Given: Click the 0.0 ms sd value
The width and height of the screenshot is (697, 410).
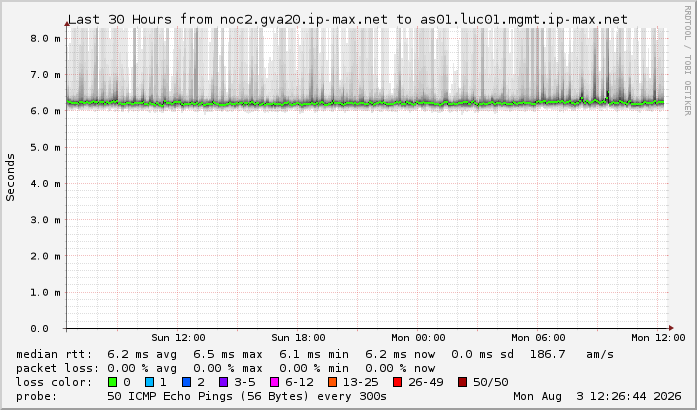Looking at the screenshot, I should point(482,354).
